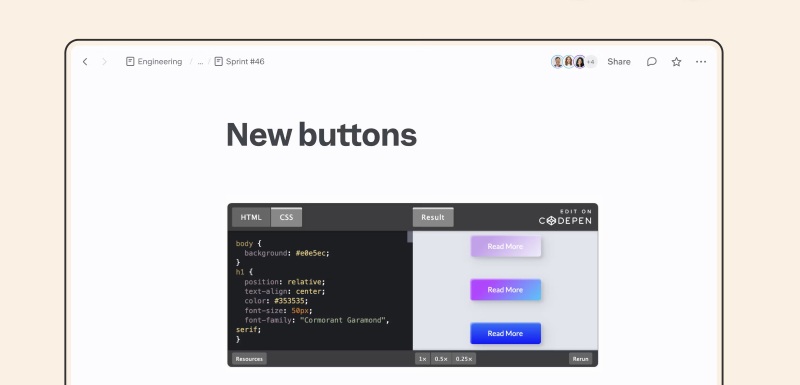Click the third collaborator avatar
800x385 pixels.
pos(580,62)
